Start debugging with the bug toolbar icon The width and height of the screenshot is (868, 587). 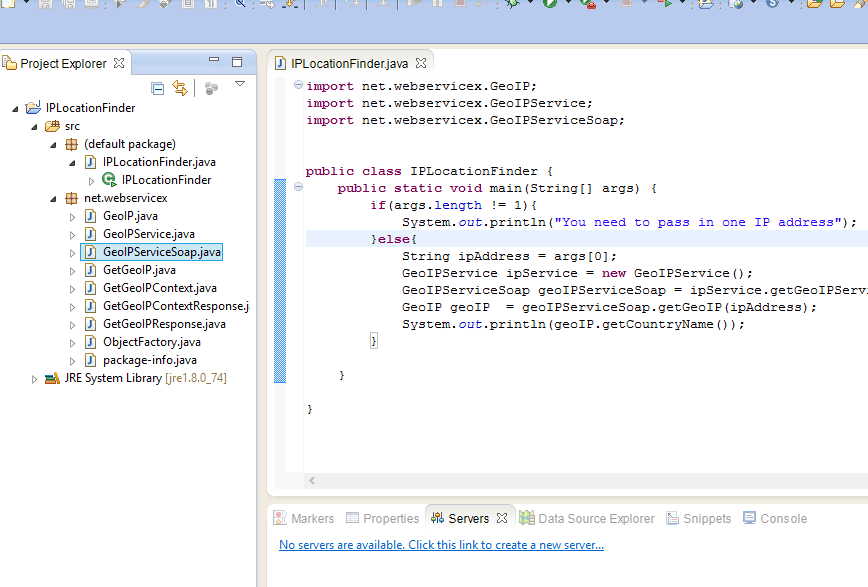click(512, 6)
